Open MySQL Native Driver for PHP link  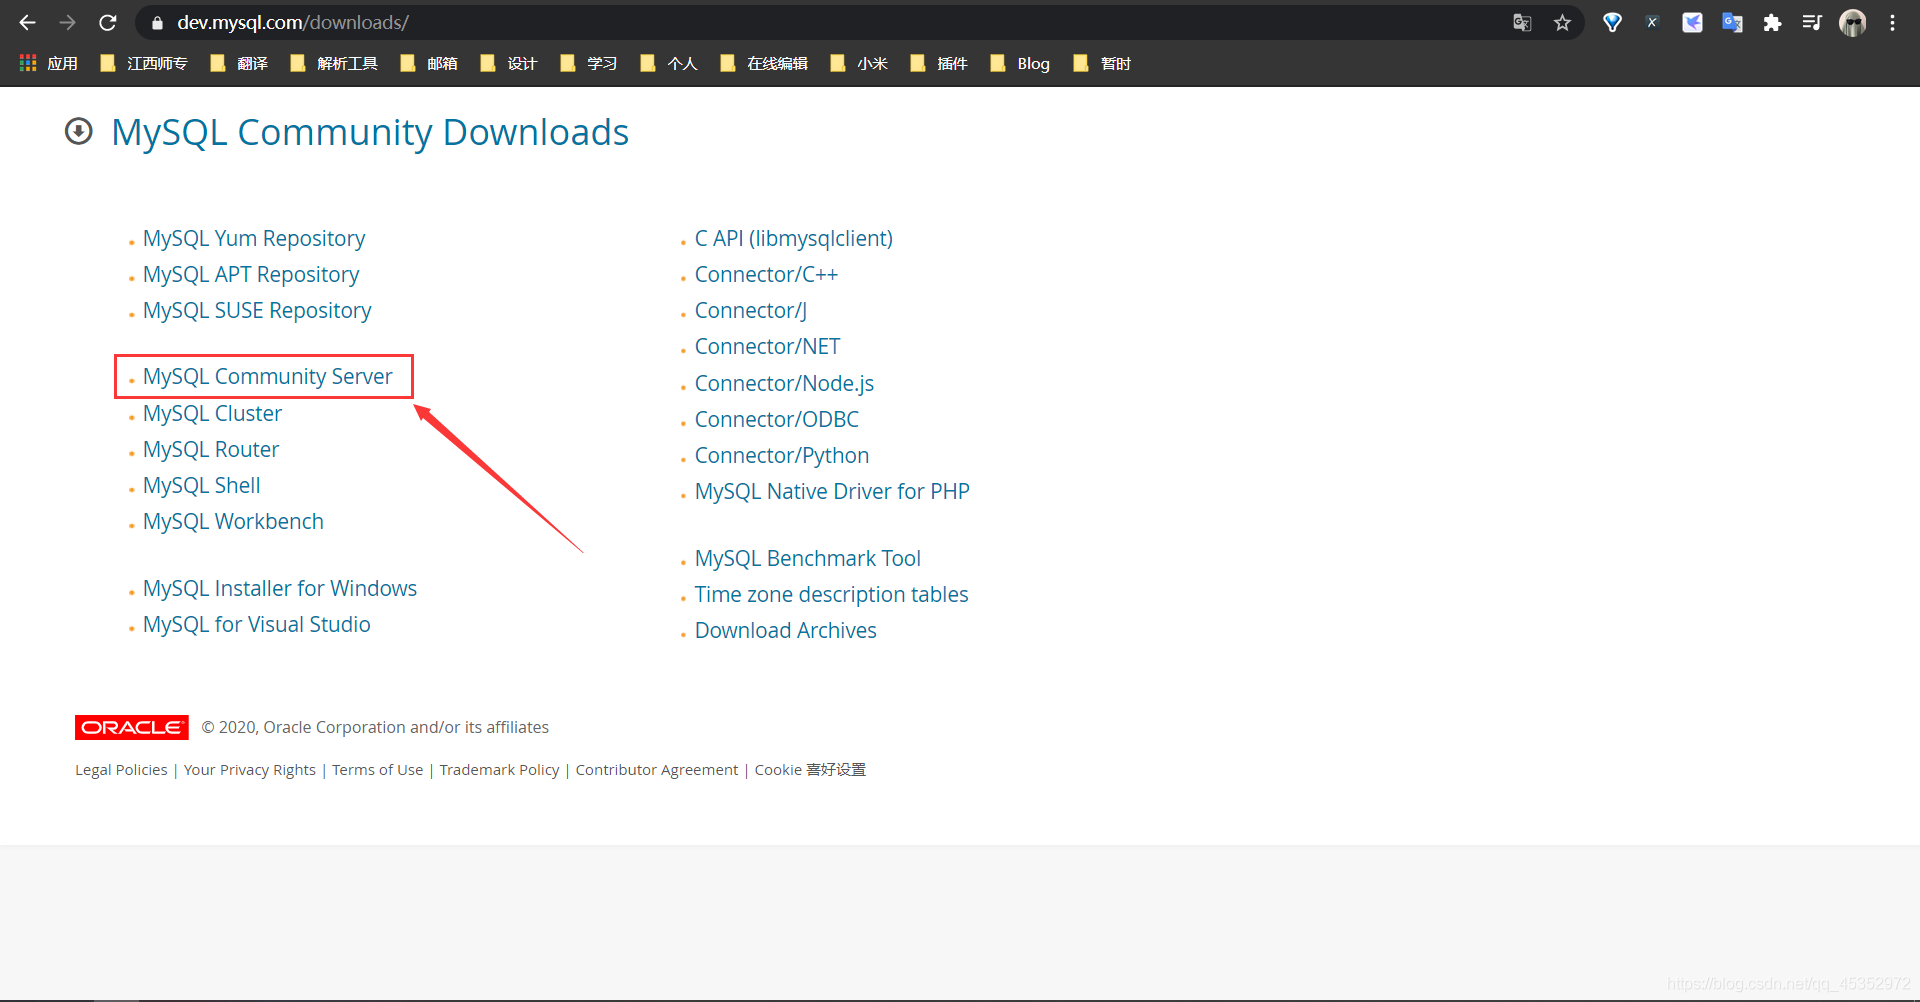(832, 491)
